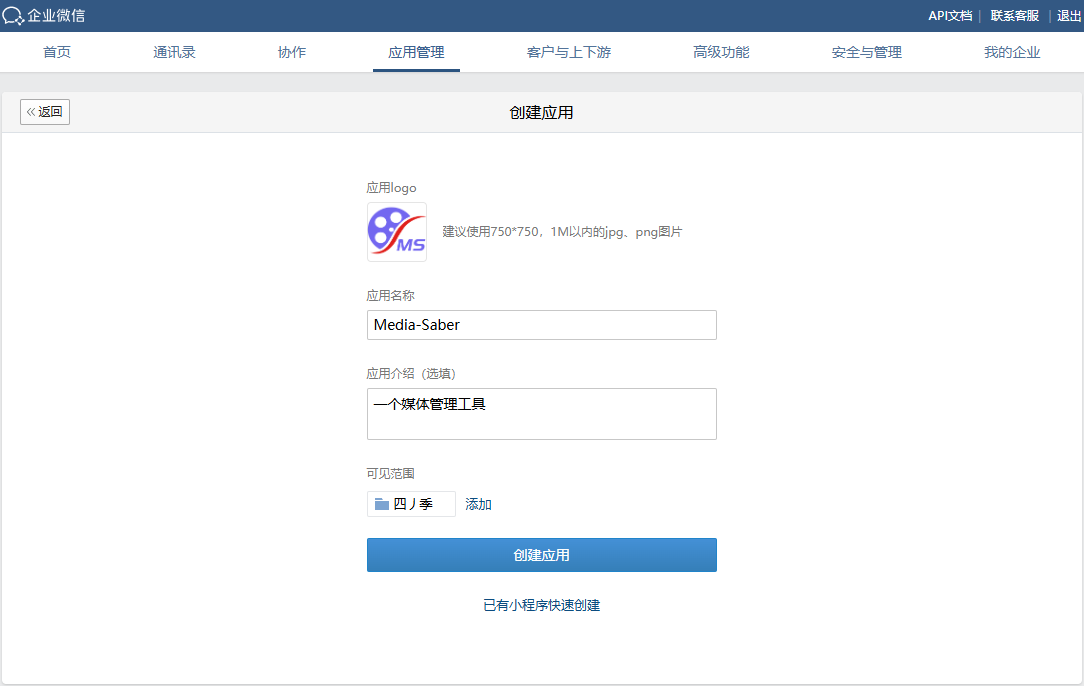Open the 安全与管理 tab

[x=867, y=53]
